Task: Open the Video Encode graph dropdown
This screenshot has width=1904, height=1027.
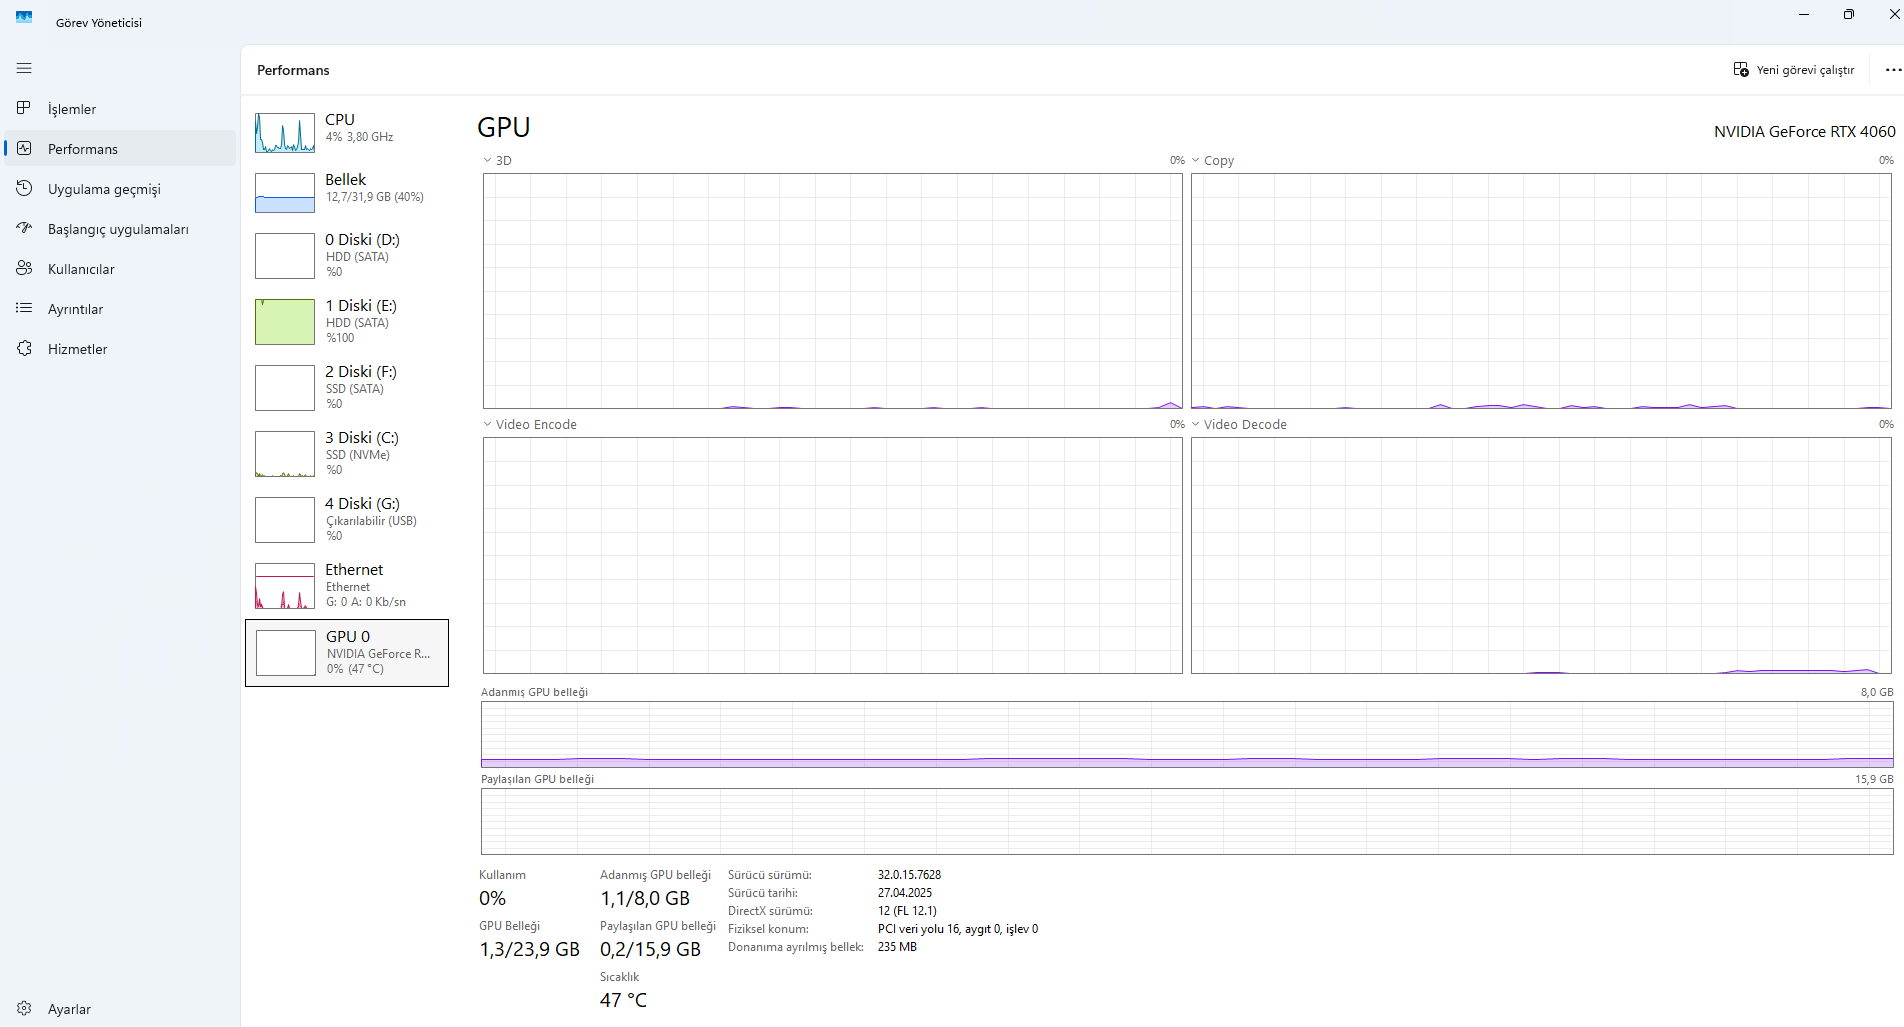Action: coord(487,424)
